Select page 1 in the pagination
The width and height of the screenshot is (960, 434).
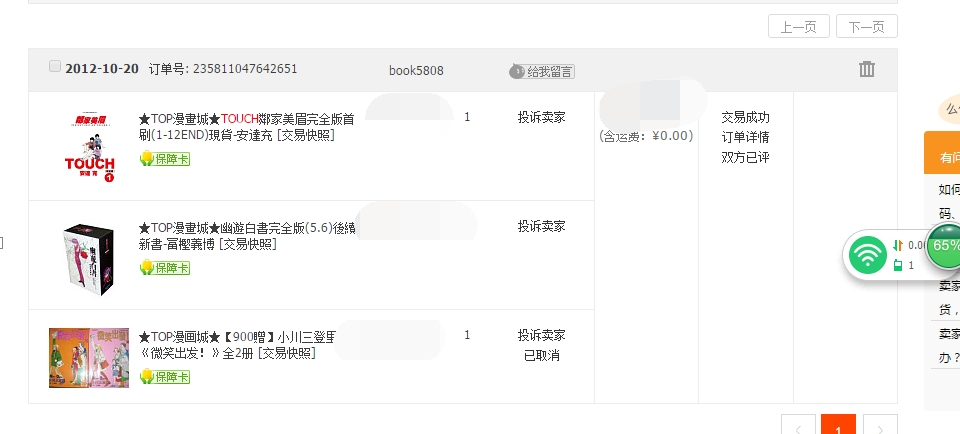click(x=838, y=428)
